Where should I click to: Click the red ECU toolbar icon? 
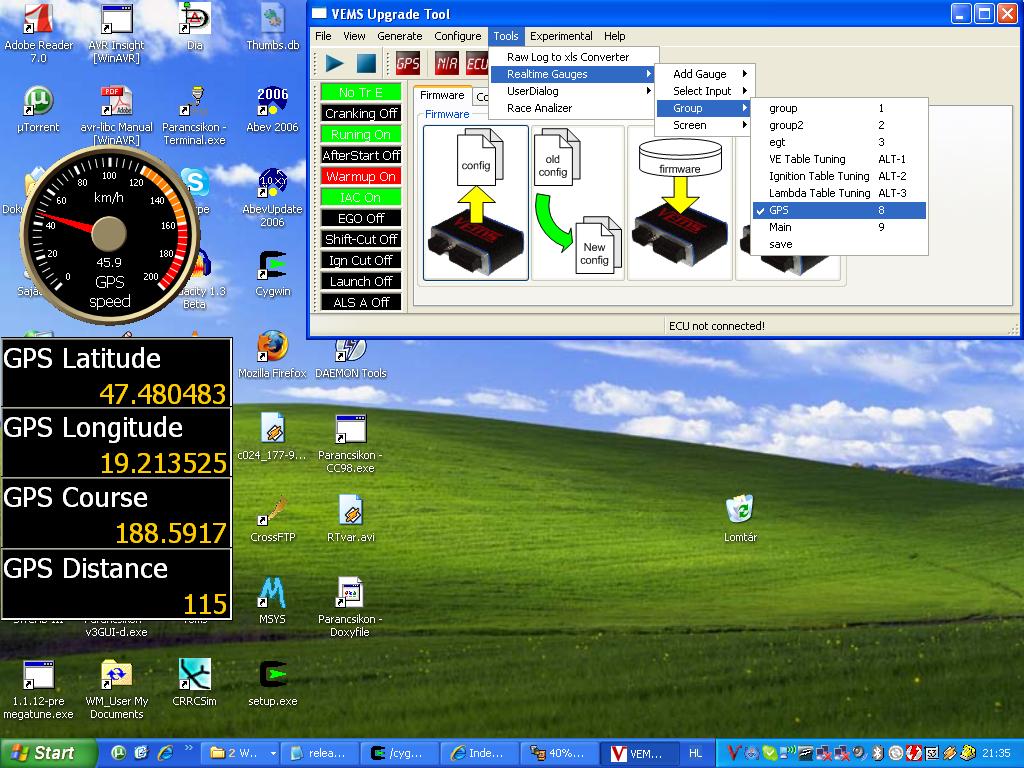pyautogui.click(x=477, y=63)
